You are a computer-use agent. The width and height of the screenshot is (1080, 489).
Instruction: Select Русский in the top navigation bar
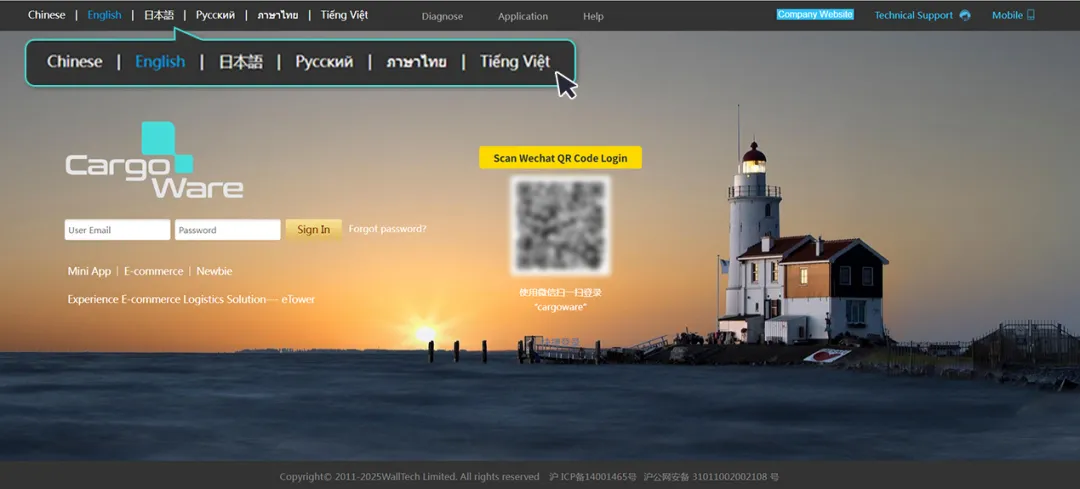pyautogui.click(x=215, y=15)
